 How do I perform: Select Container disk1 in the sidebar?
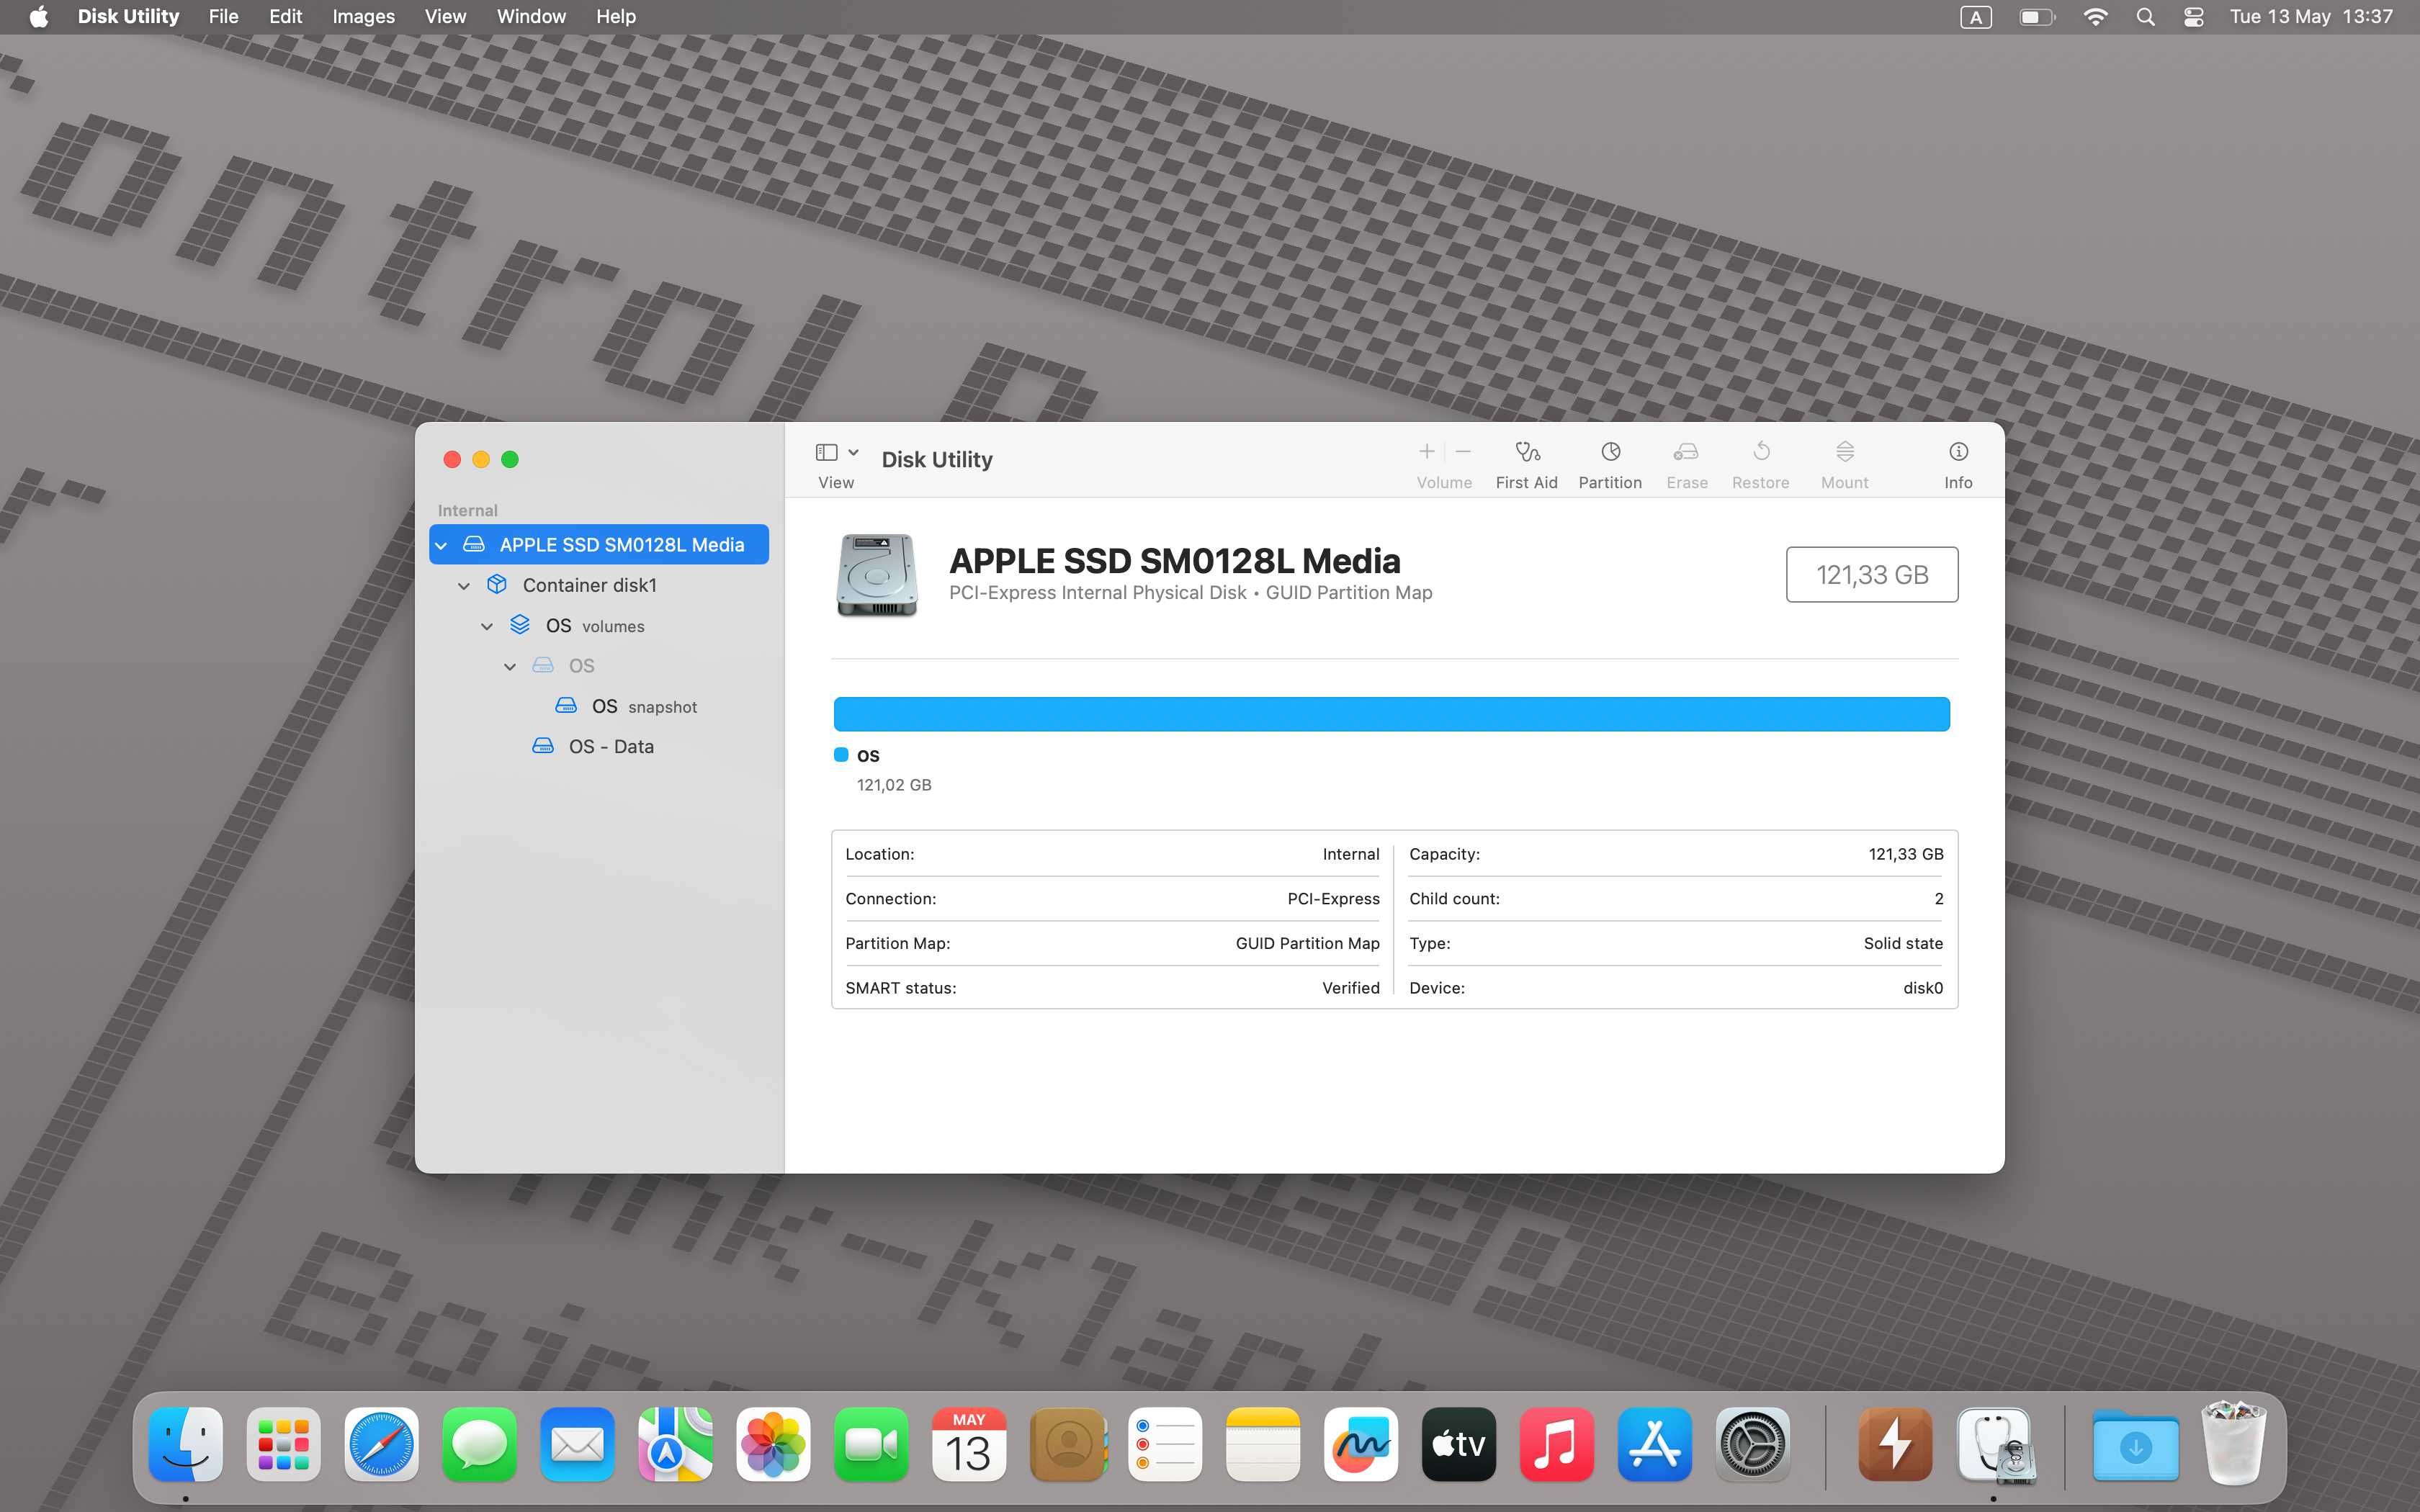click(599, 585)
